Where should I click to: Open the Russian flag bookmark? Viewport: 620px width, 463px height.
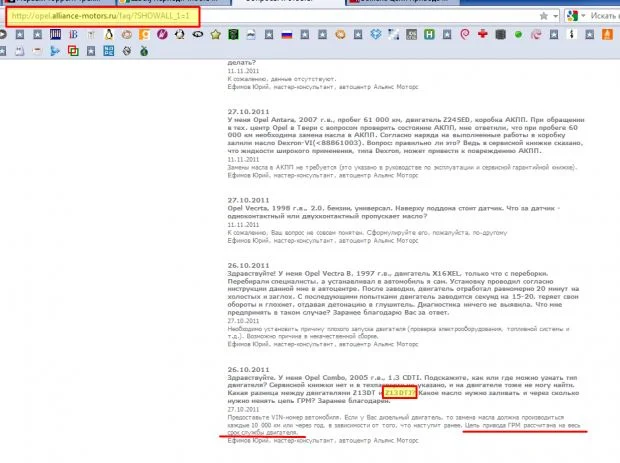pyautogui.click(x=287, y=34)
